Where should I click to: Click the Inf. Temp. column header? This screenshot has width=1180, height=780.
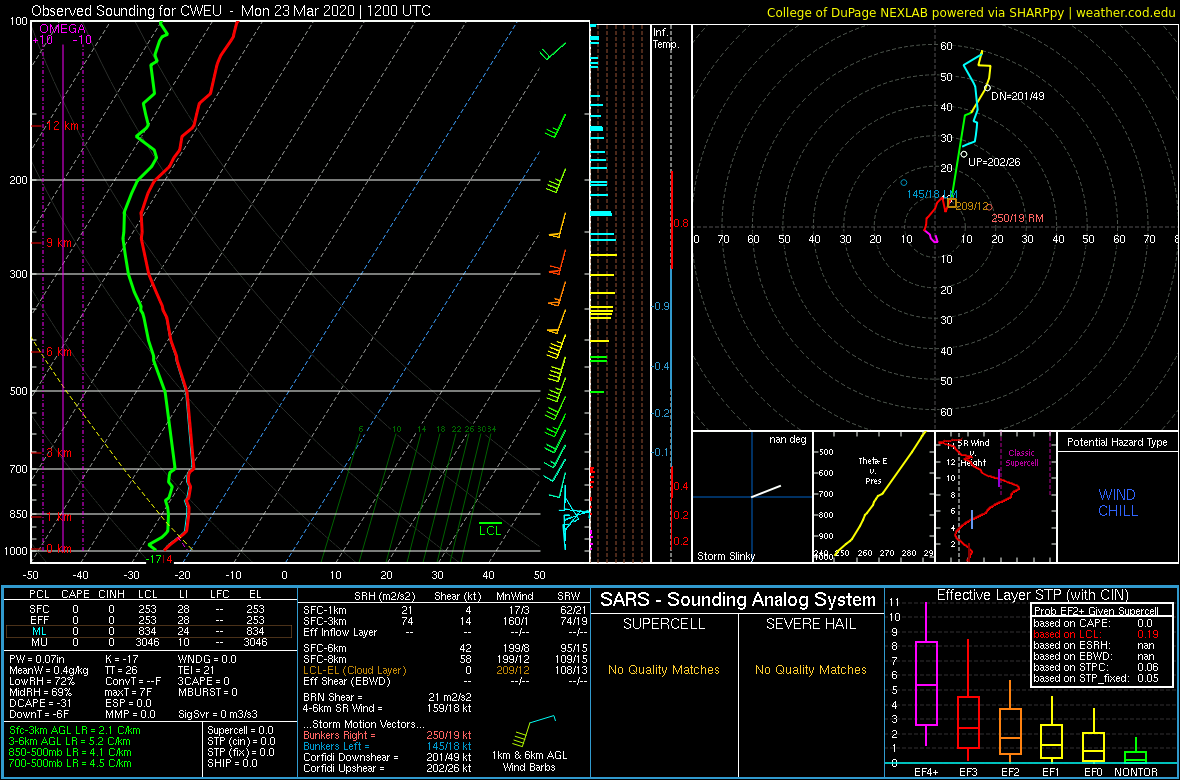[x=667, y=38]
